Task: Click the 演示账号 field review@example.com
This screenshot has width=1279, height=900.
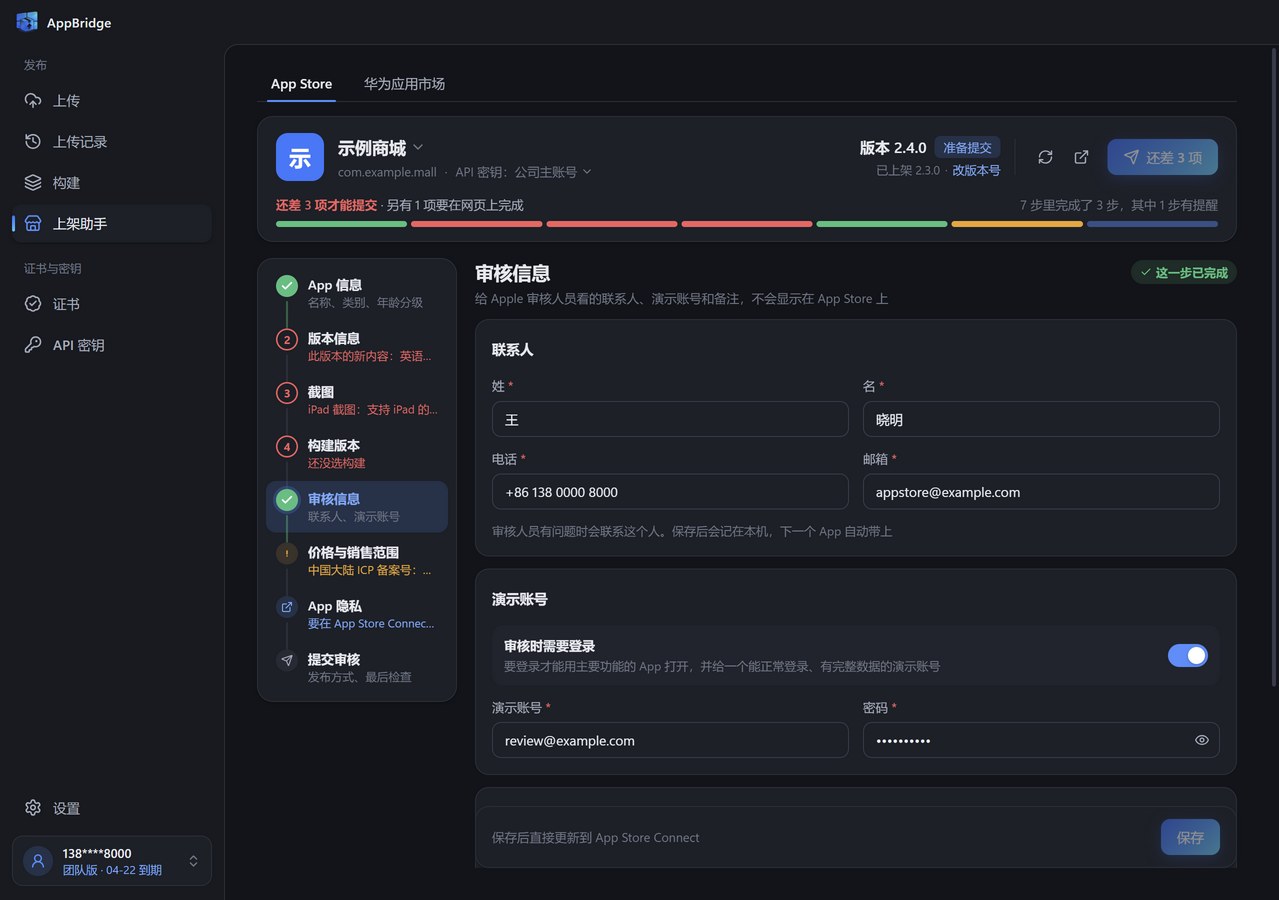Action: click(670, 740)
